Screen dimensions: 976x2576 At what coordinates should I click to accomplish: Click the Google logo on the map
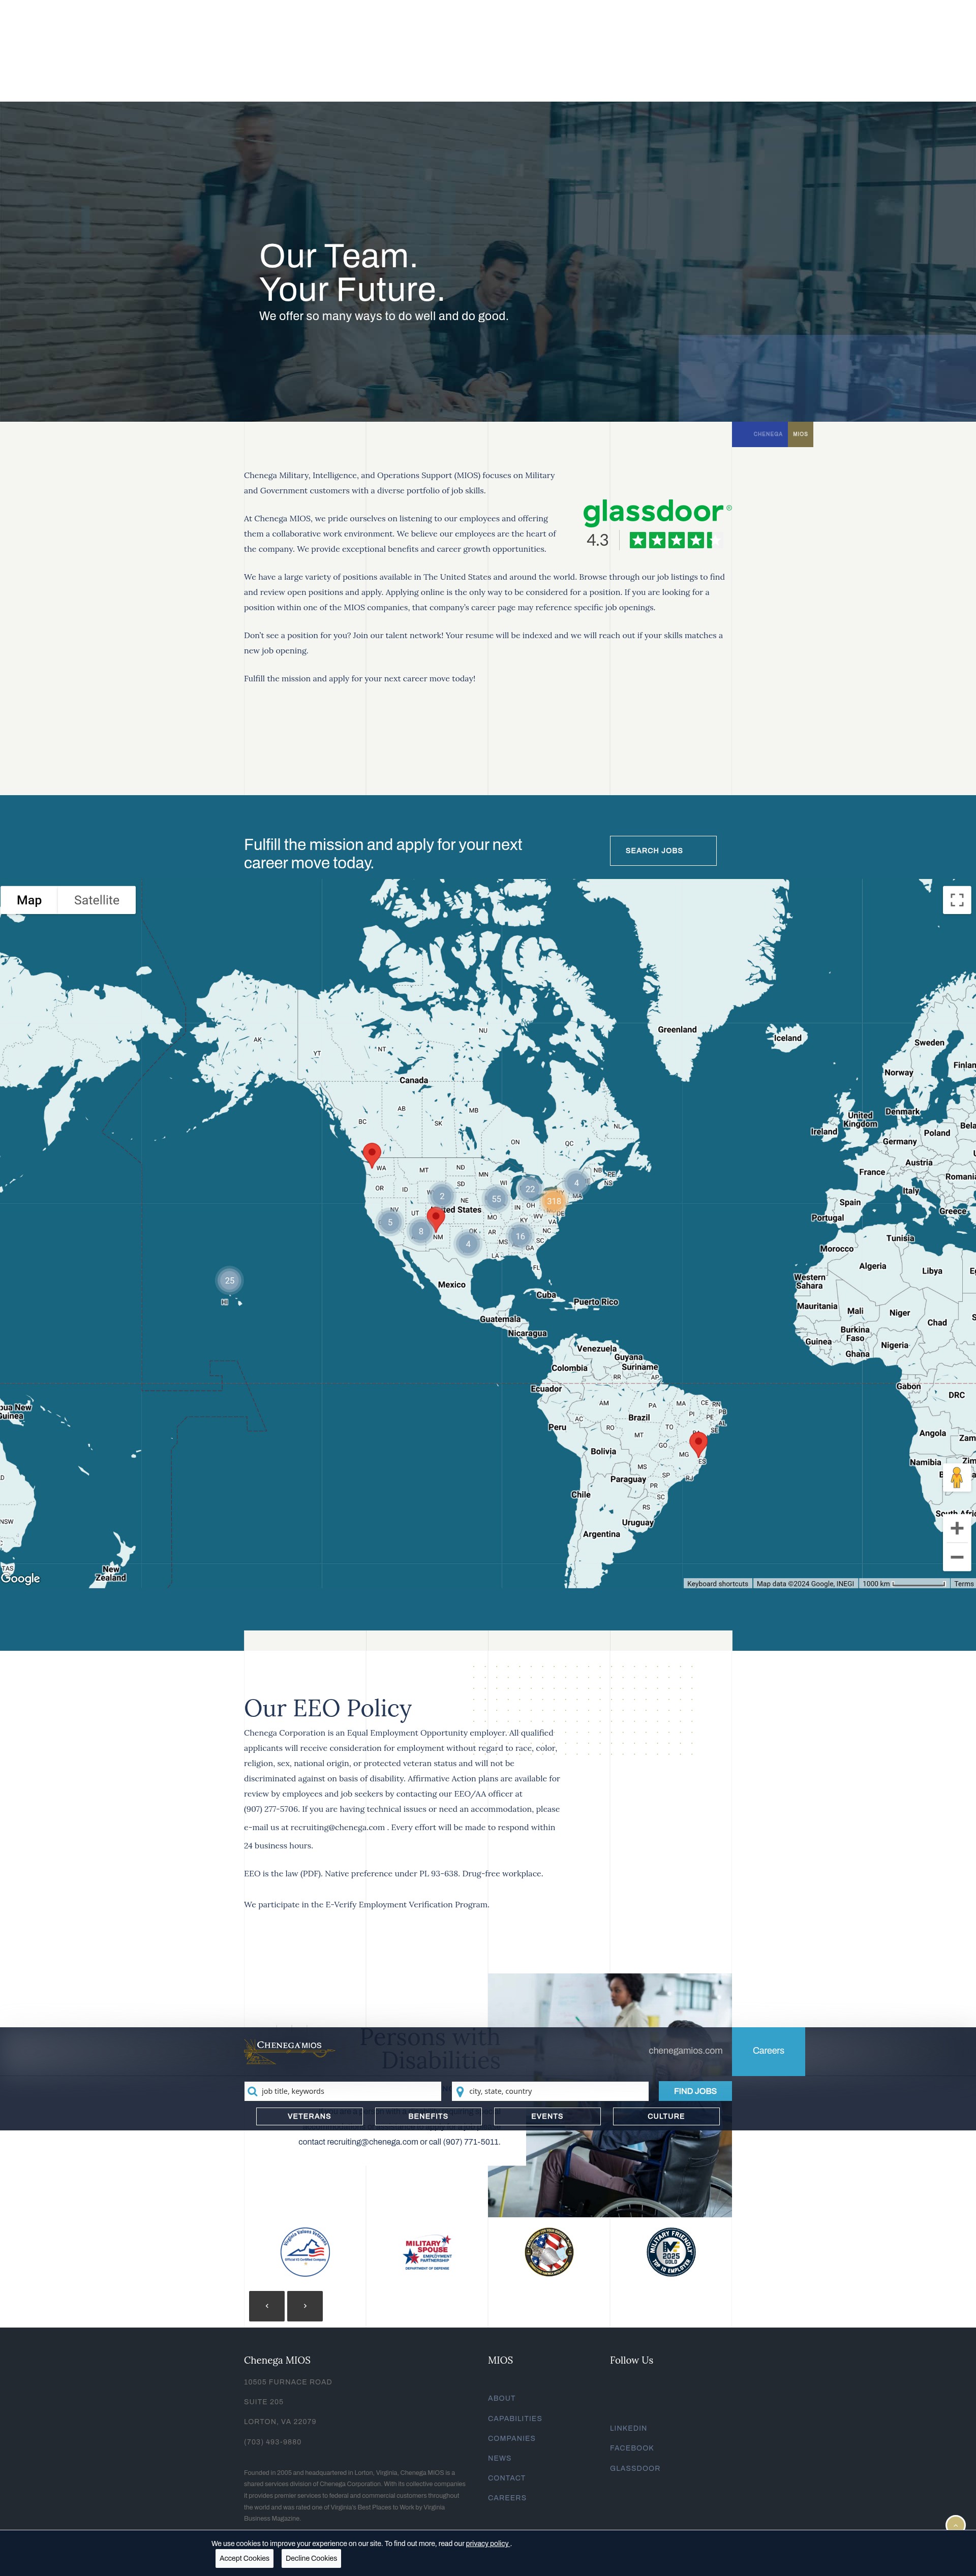pyautogui.click(x=21, y=1578)
